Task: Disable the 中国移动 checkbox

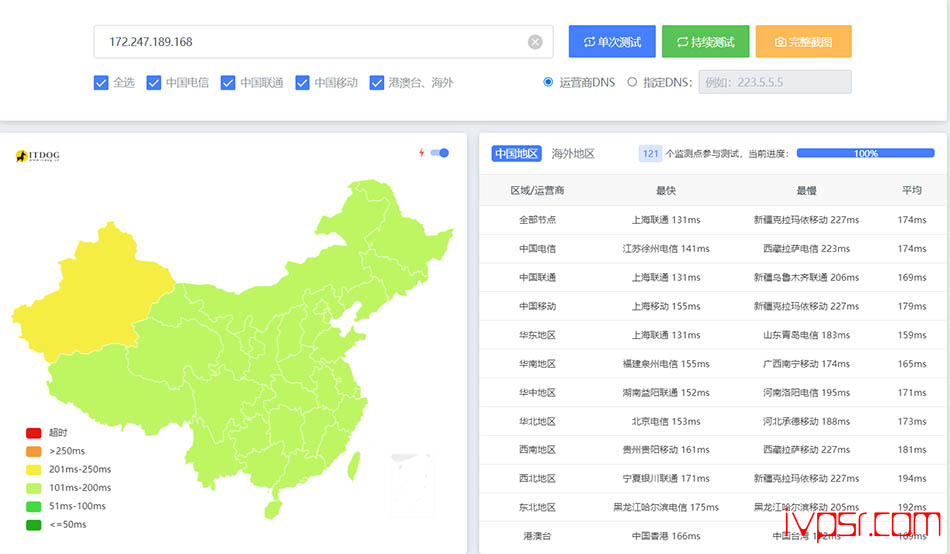Action: click(302, 83)
